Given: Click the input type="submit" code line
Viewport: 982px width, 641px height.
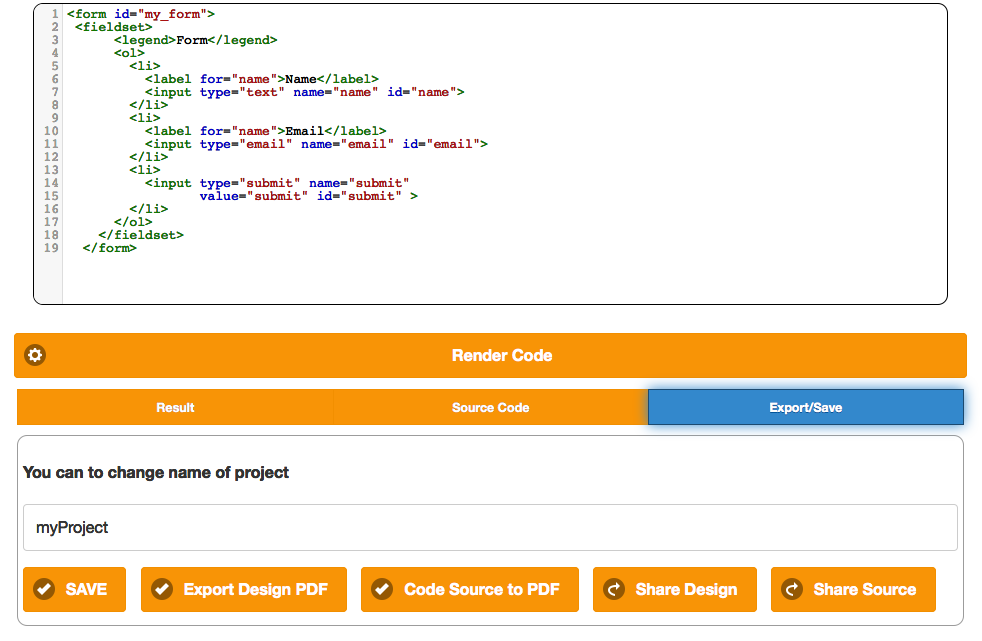Looking at the screenshot, I should click(277, 183).
